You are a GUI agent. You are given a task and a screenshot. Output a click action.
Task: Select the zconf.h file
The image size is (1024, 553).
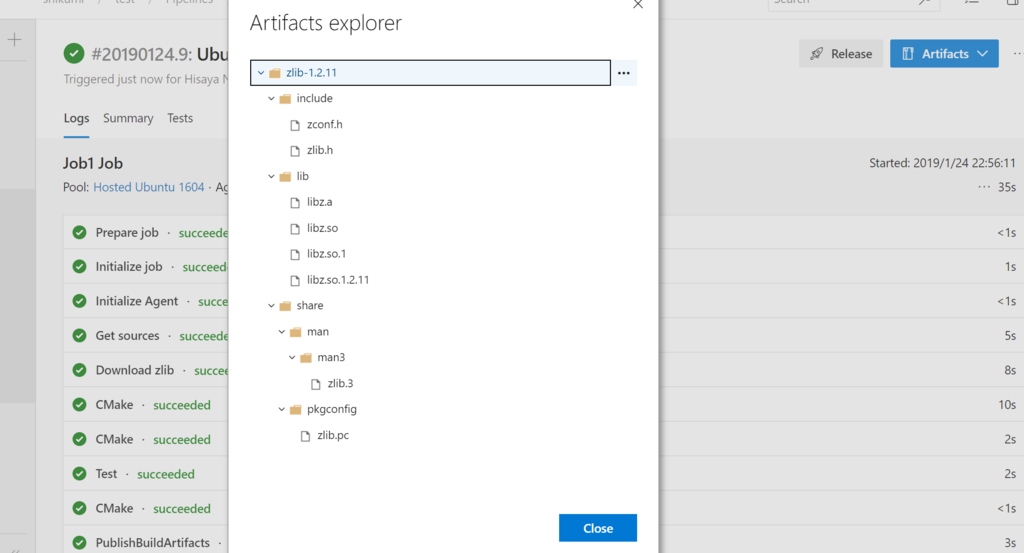(325, 125)
